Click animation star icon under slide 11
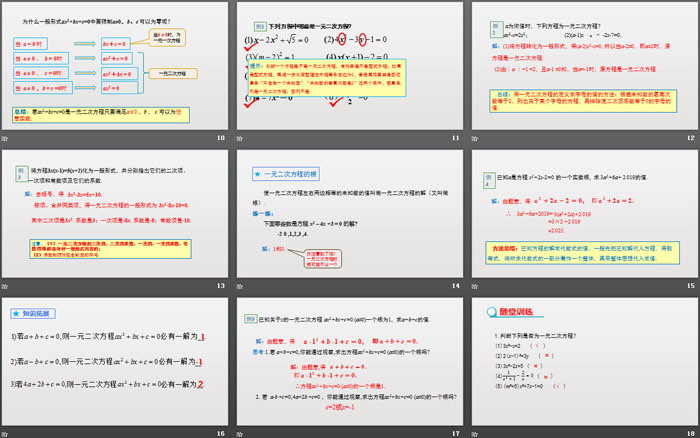Image resolution: width=700 pixels, height=438 pixels. tap(241, 139)
